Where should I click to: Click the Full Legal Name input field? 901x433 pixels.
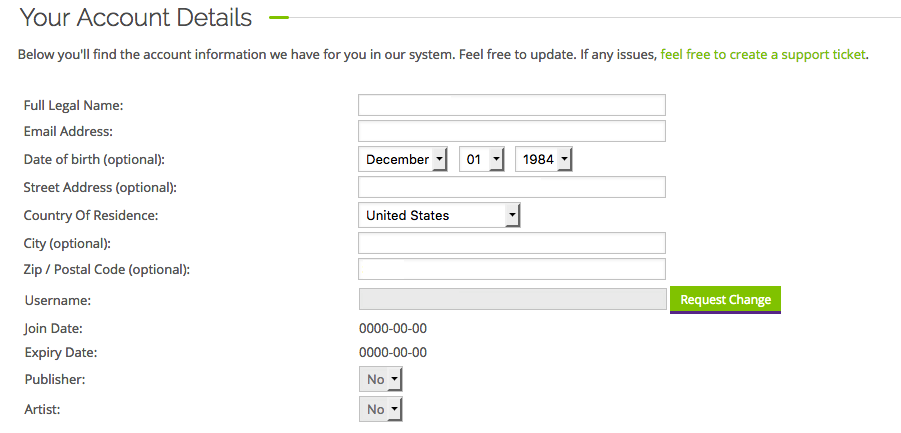click(511, 105)
